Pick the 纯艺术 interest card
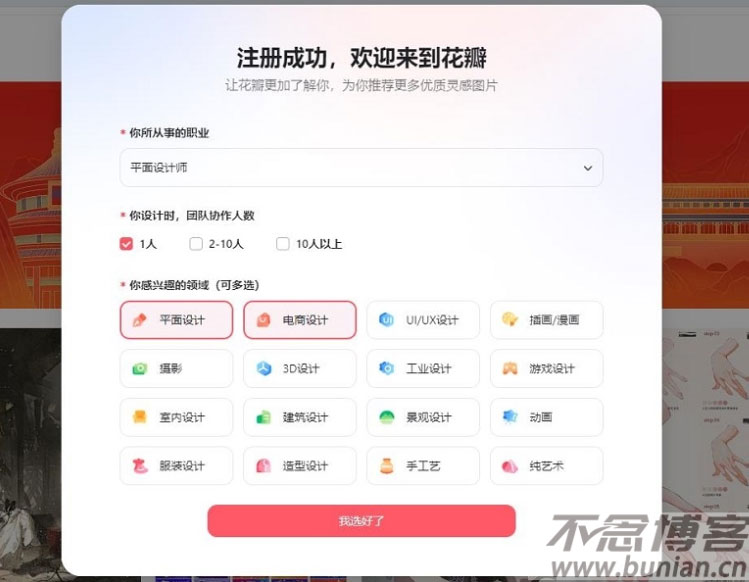Image resolution: width=749 pixels, height=582 pixels. (x=546, y=466)
